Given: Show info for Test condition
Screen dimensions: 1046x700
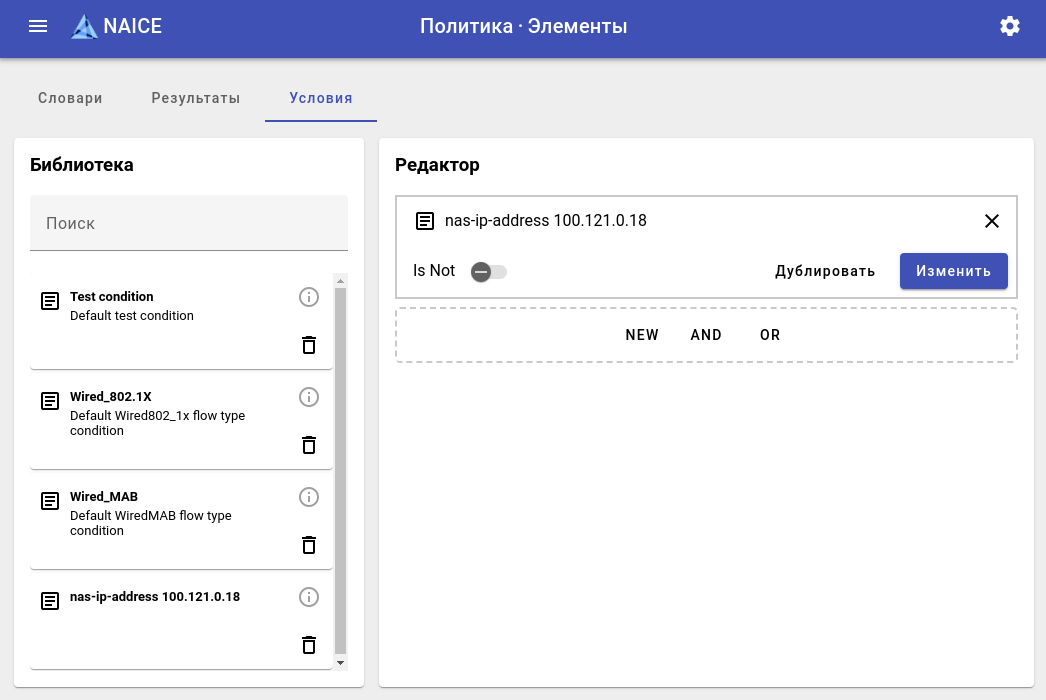Looking at the screenshot, I should 309,297.
